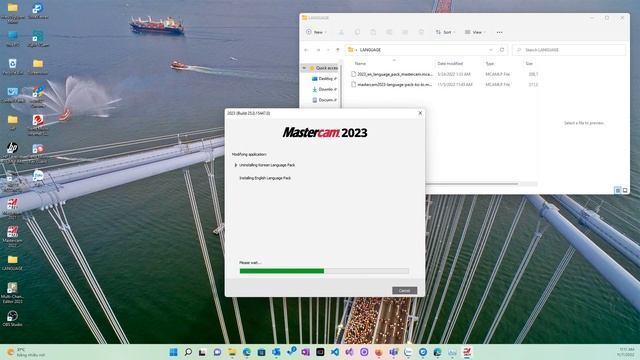Sort by the Date modified column header
This screenshot has width=640, height=360.
pos(450,64)
